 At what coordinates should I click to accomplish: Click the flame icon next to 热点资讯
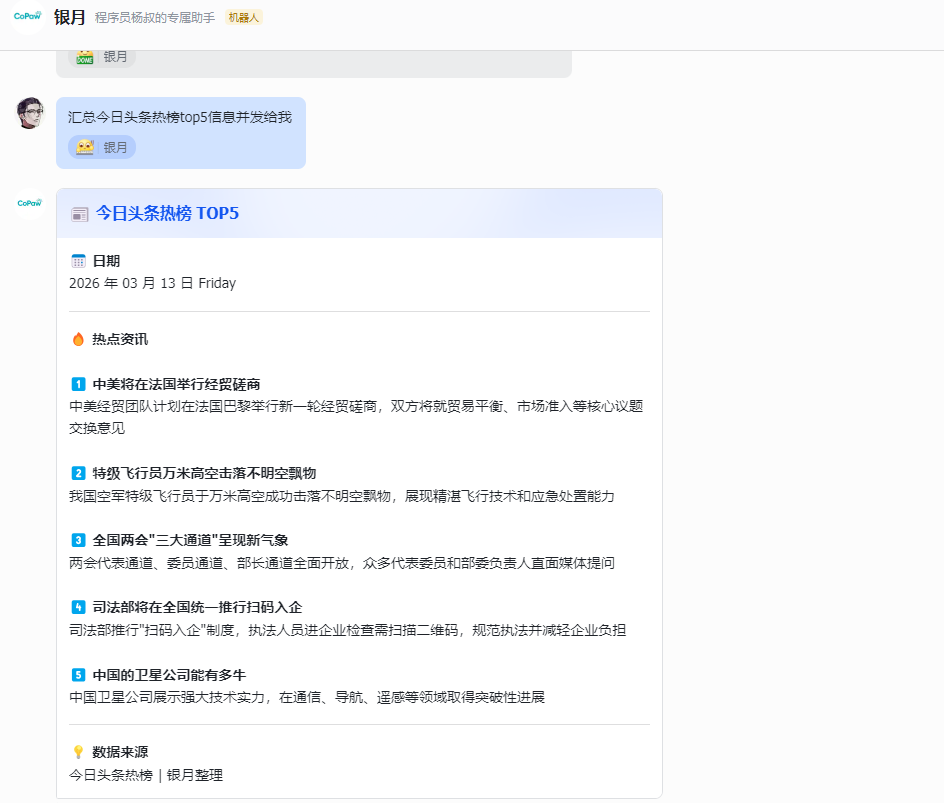[78, 339]
